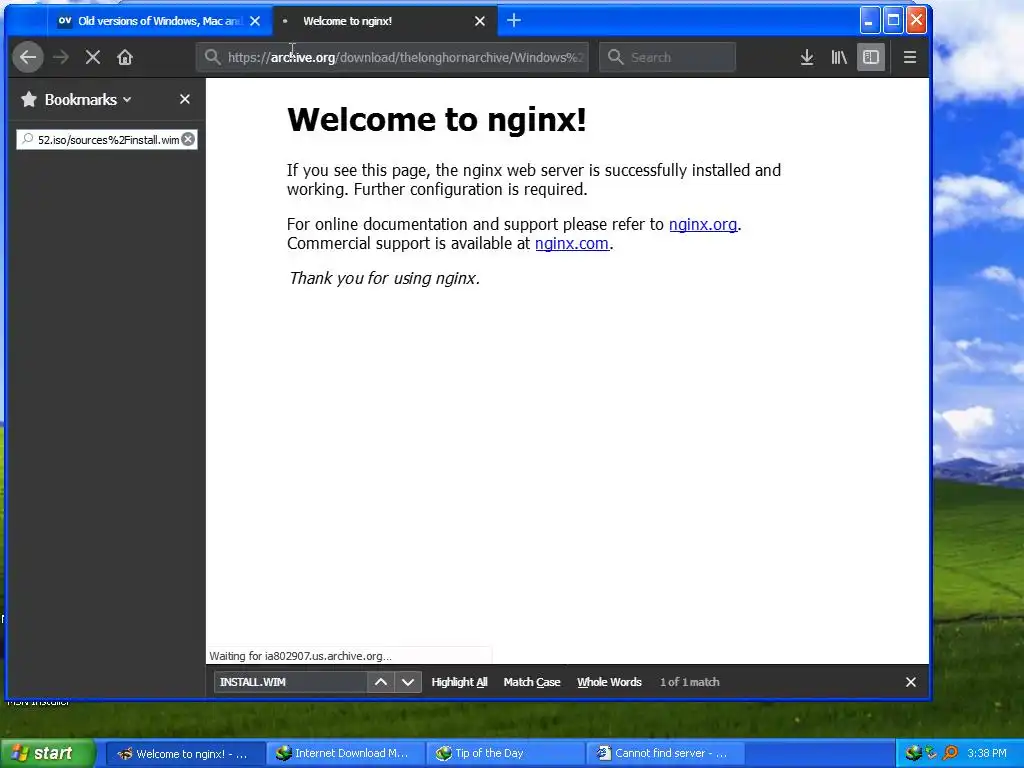This screenshot has width=1024, height=768.
Task: Close the find bar
Action: click(x=910, y=682)
